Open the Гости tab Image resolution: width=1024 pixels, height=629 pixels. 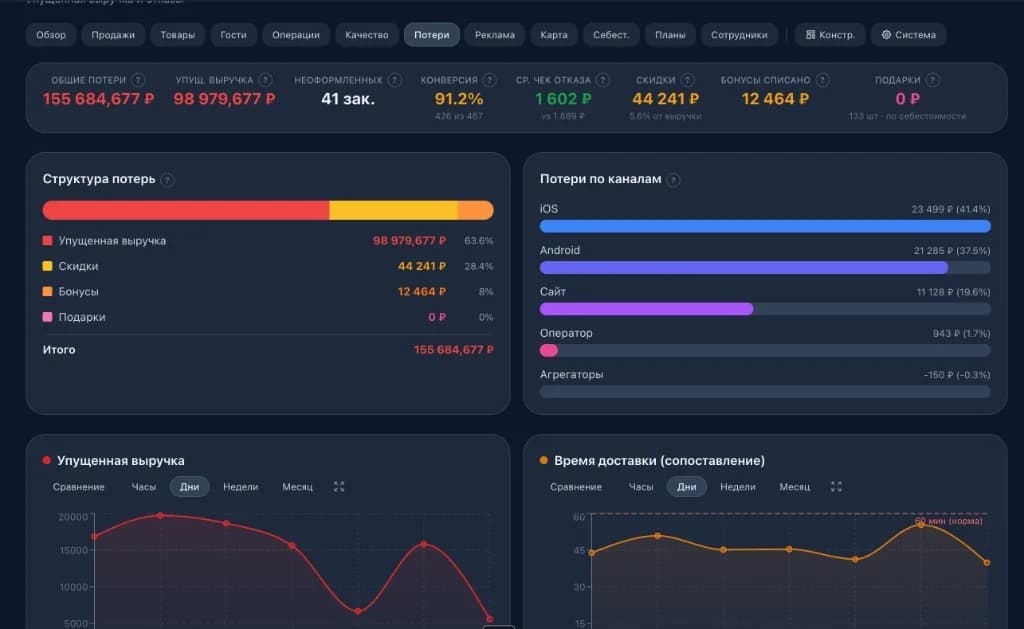tap(233, 35)
